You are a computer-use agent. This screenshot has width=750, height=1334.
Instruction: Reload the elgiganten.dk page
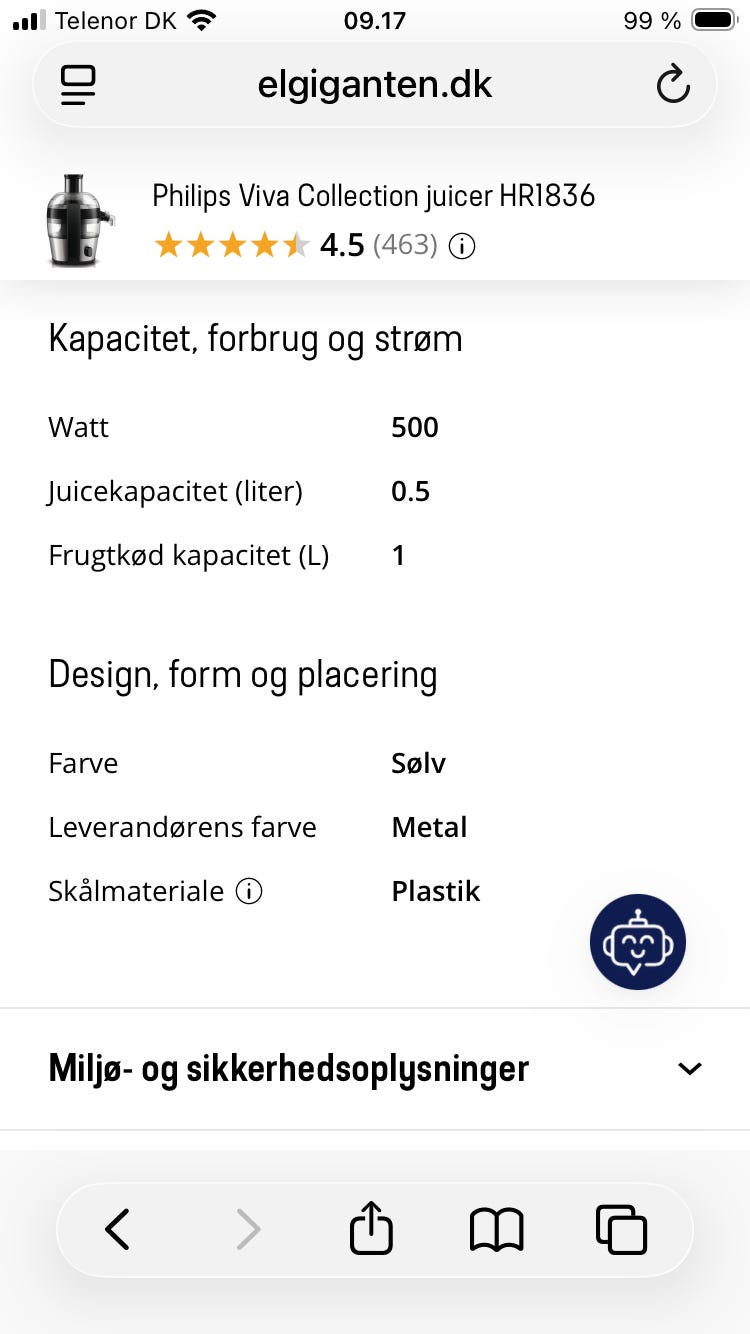tap(673, 84)
